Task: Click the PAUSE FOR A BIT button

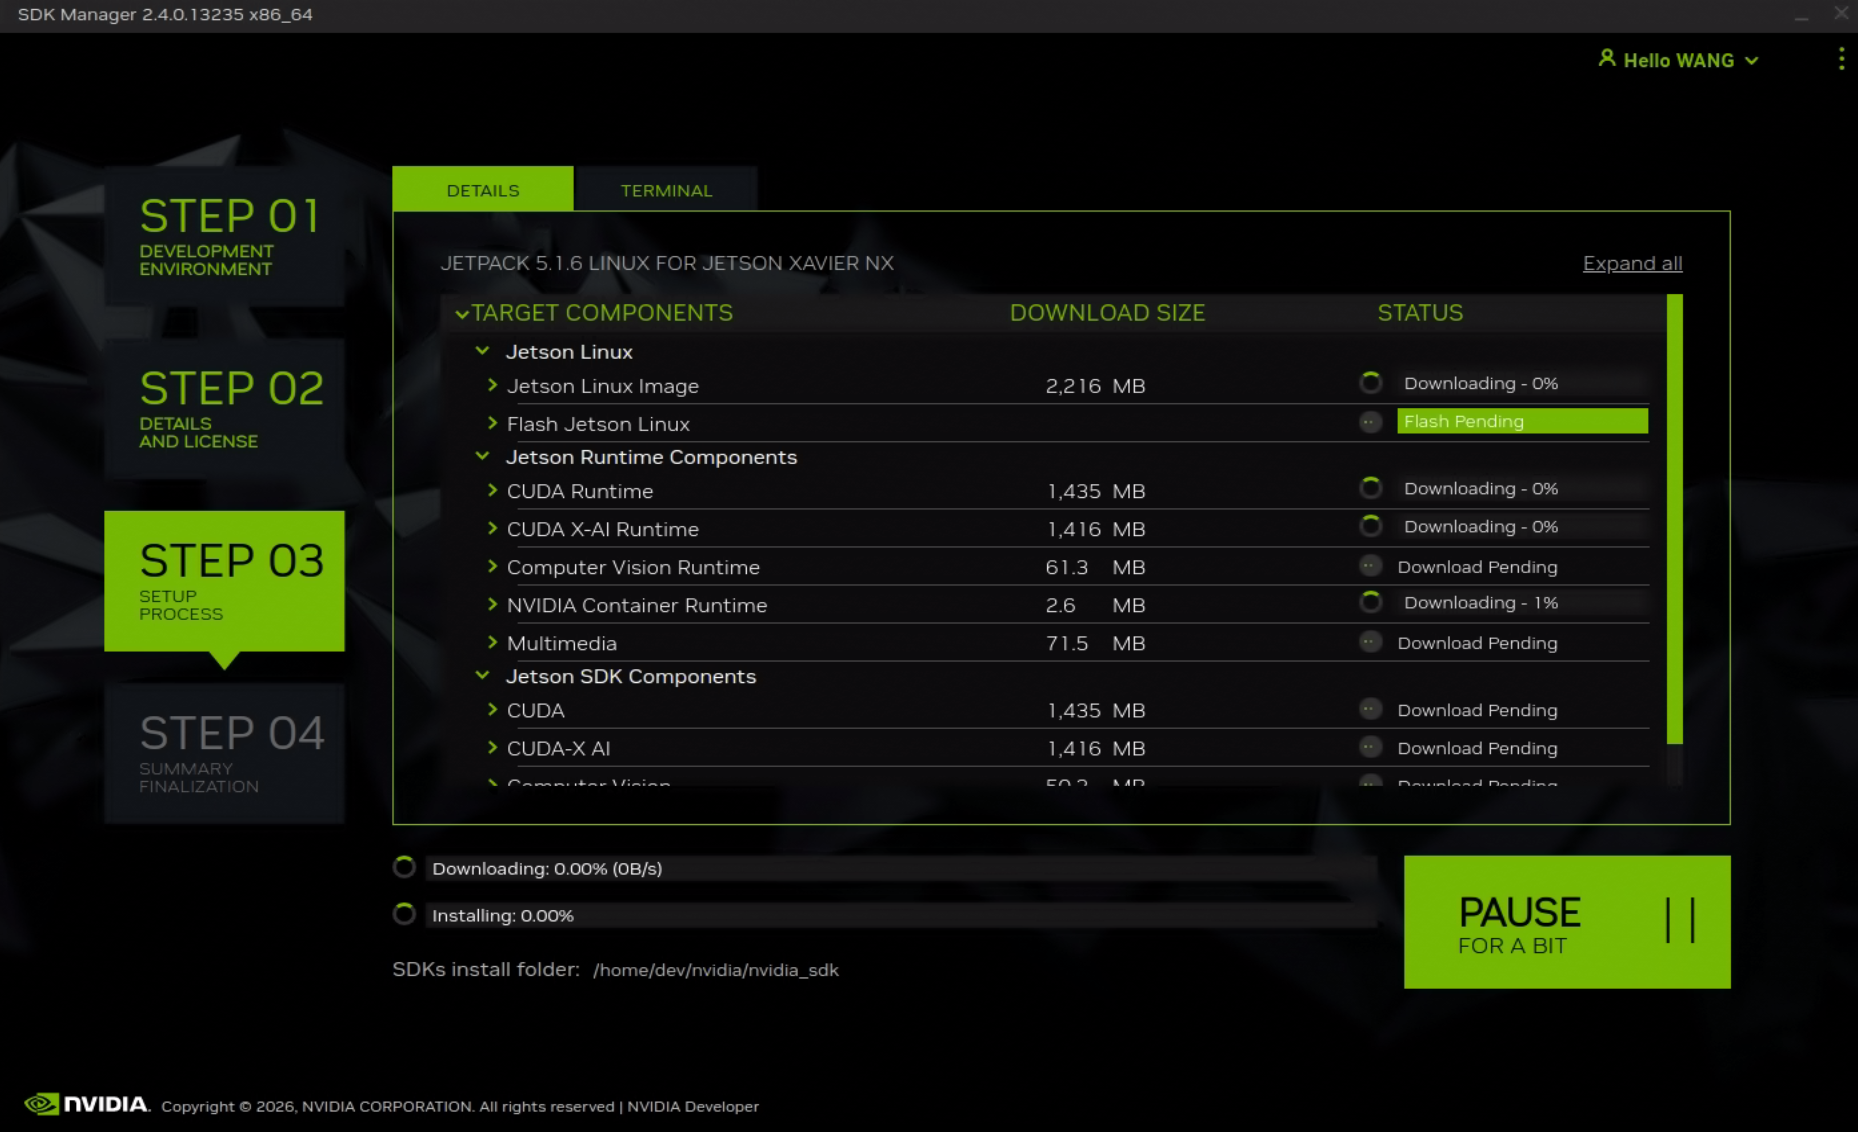Action: 1567,921
